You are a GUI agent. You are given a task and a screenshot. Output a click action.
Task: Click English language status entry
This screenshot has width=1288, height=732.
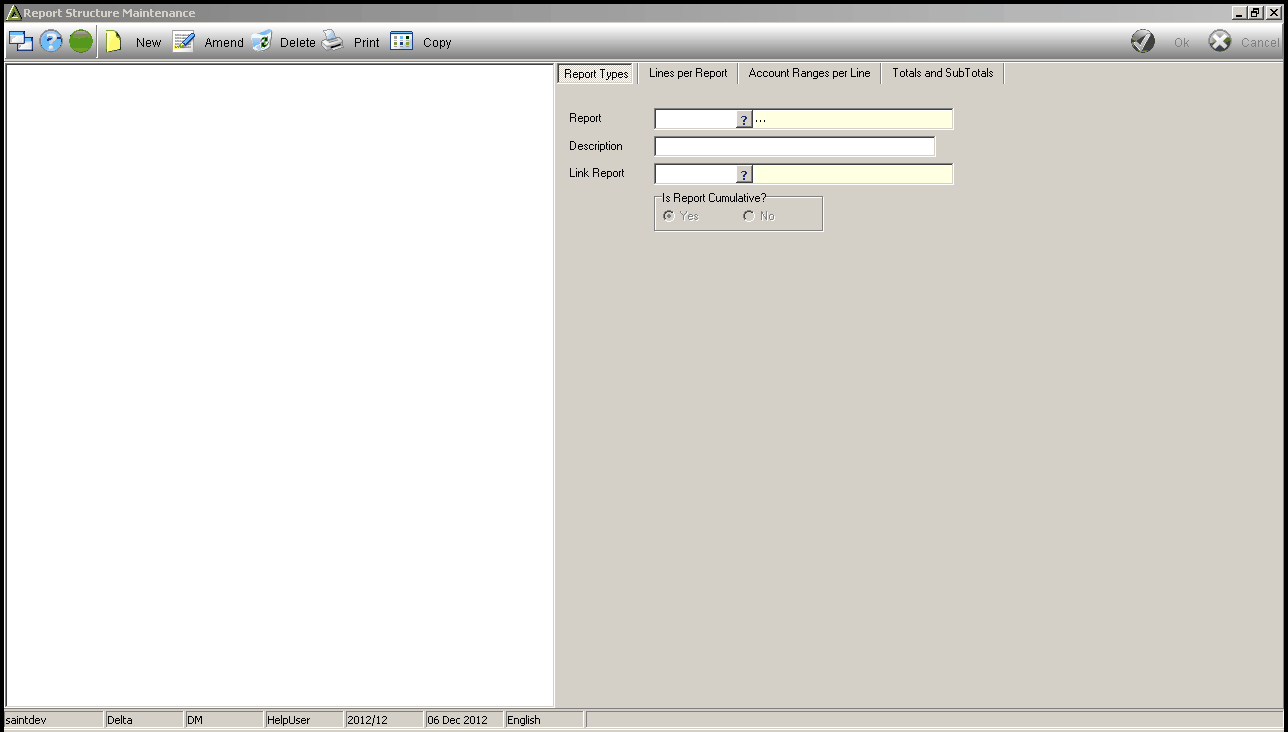pos(544,720)
